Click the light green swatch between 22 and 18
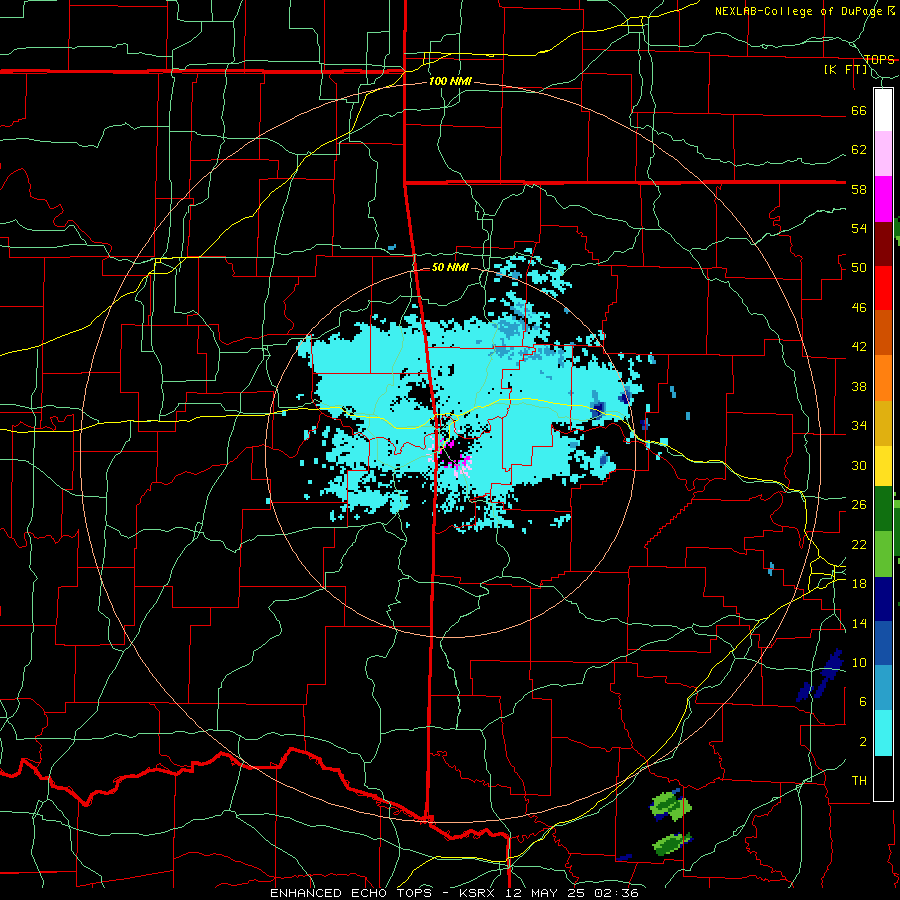The height and width of the screenshot is (900, 900). (x=883, y=553)
